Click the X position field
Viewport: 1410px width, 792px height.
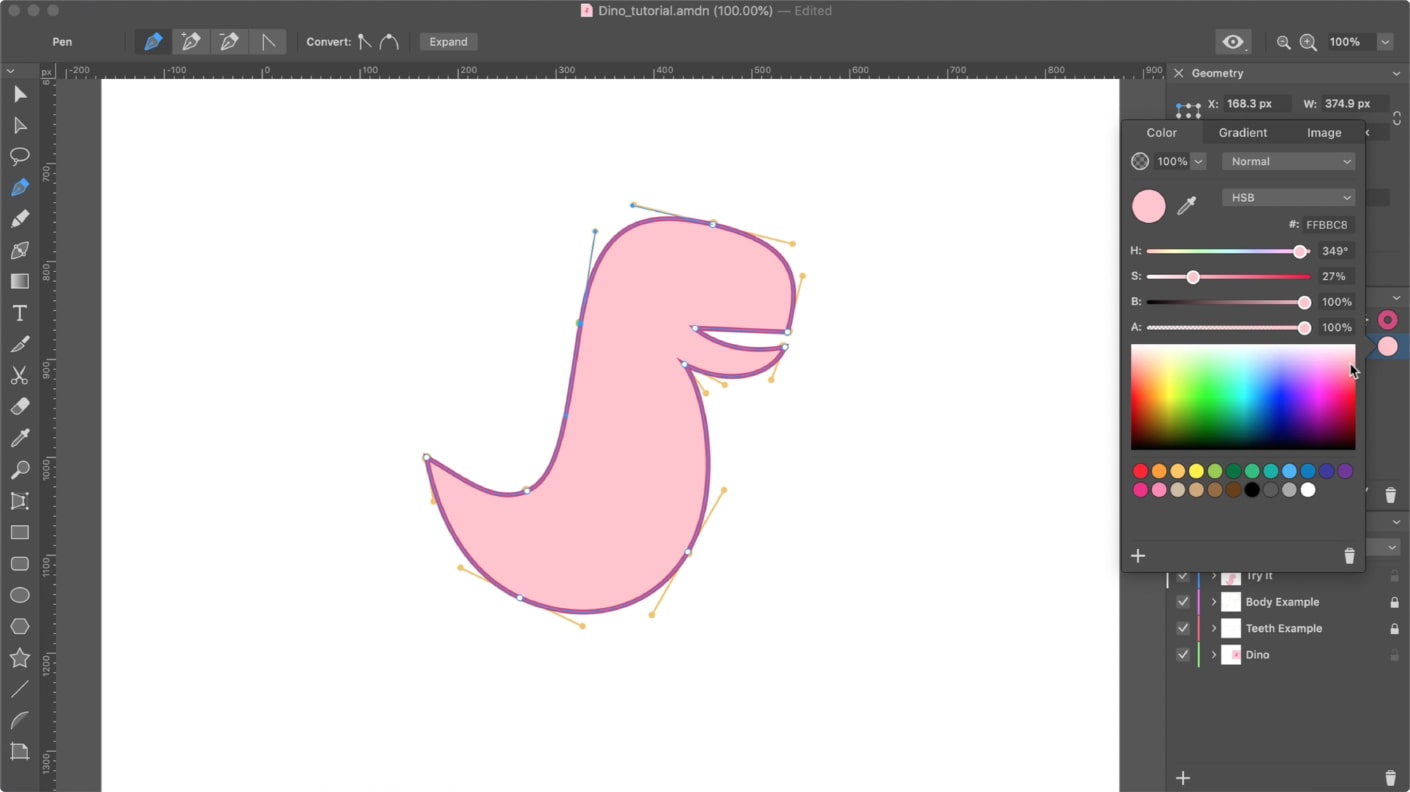click(1256, 104)
